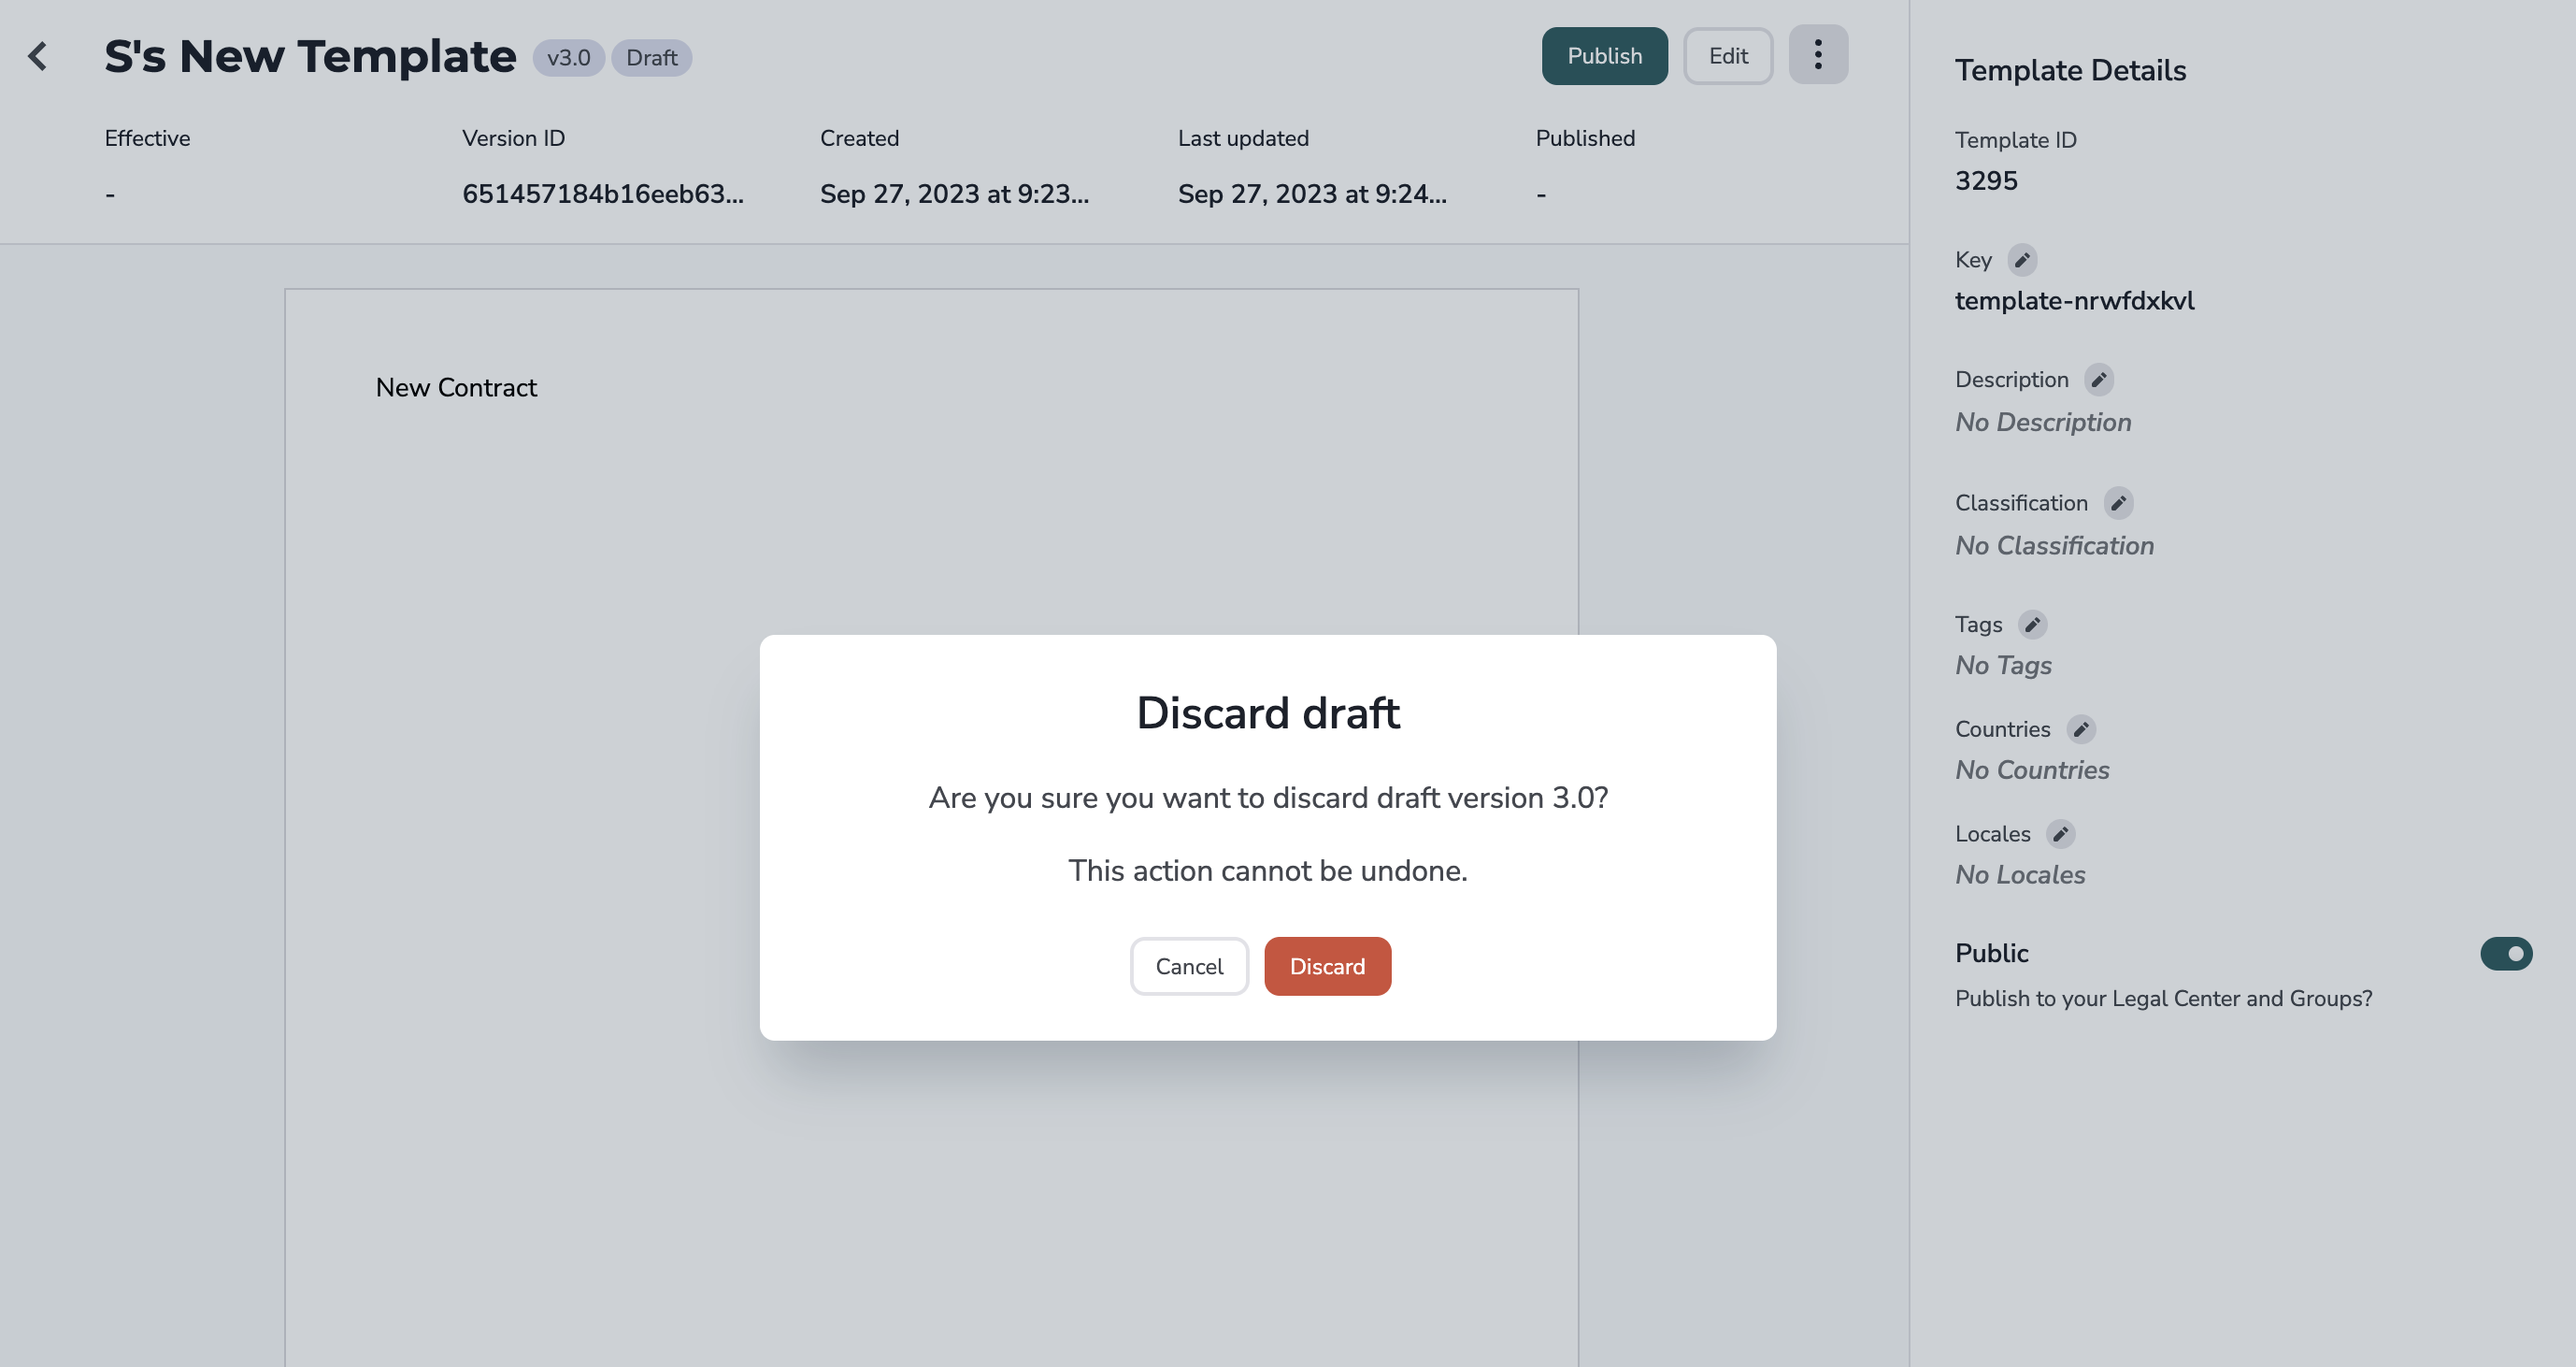2576x1367 pixels.
Task: Click the No Classification placeholder text
Action: 2054,546
